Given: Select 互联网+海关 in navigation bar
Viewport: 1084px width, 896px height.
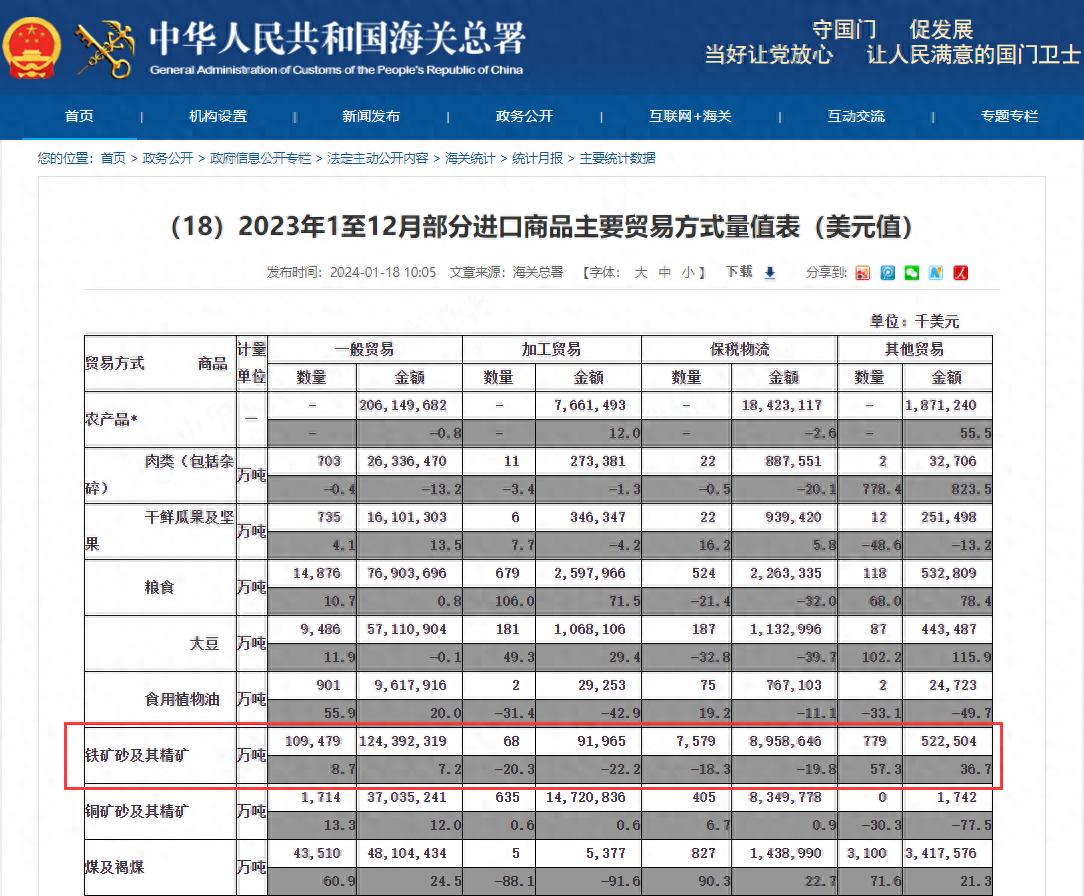Looking at the screenshot, I should pos(690,116).
